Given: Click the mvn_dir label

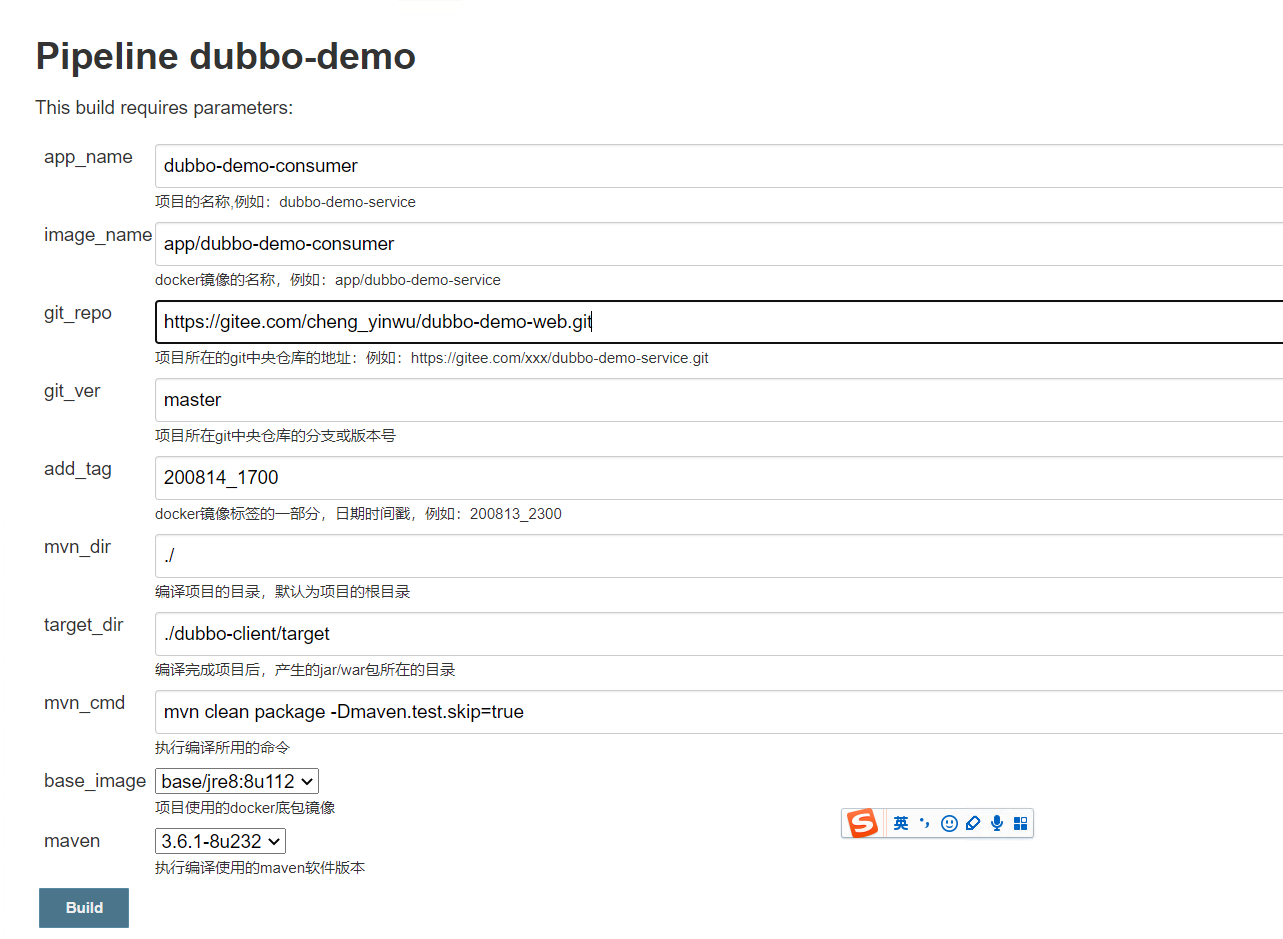Looking at the screenshot, I should [x=78, y=547].
